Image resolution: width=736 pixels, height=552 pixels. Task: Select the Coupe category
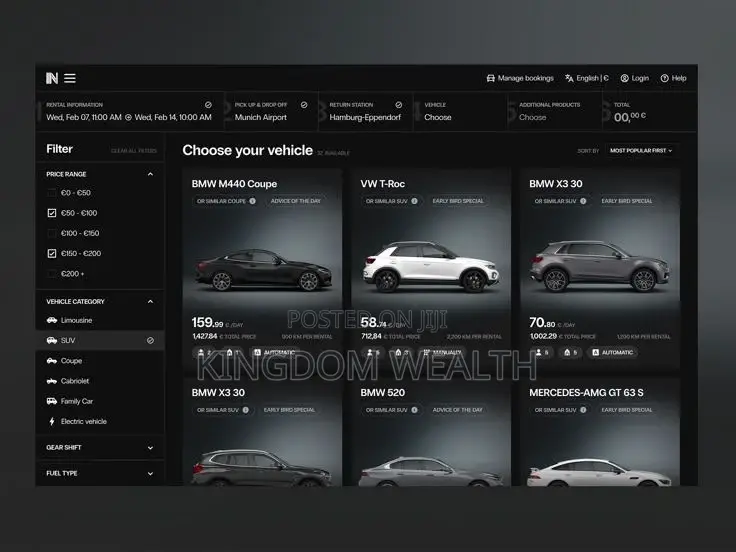pos(100,361)
